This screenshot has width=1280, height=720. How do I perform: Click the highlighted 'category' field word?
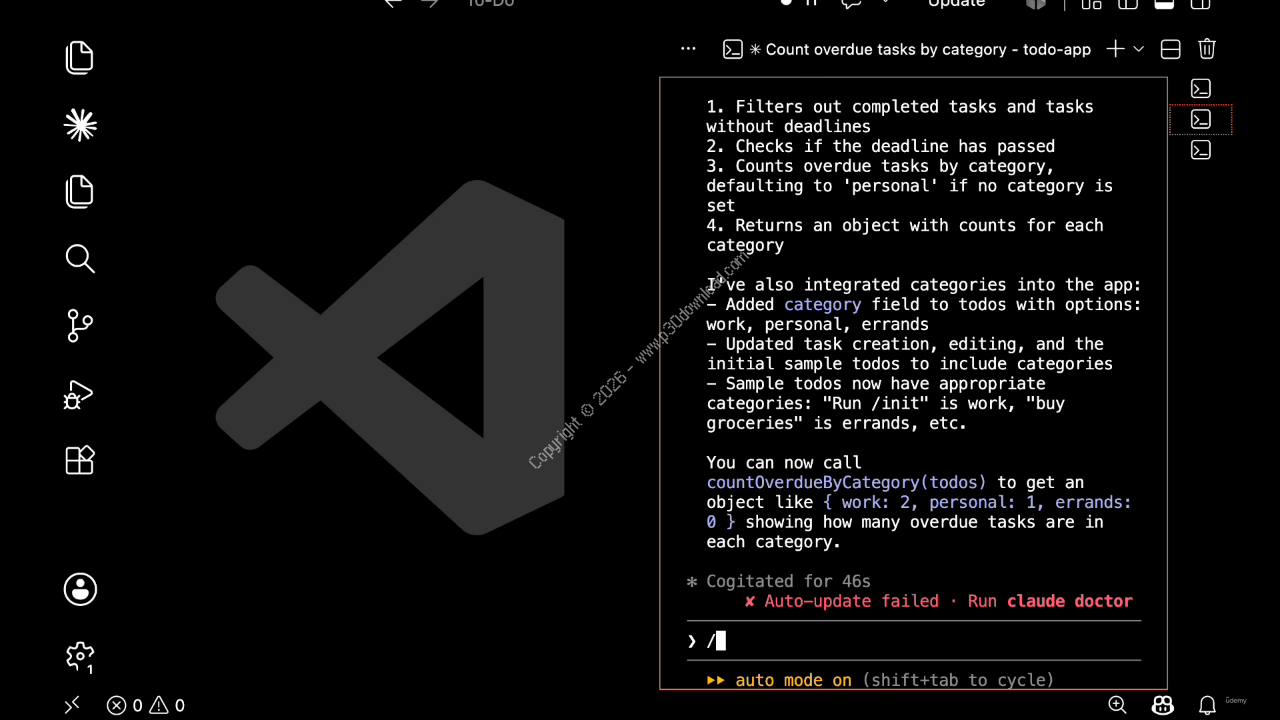(x=822, y=304)
